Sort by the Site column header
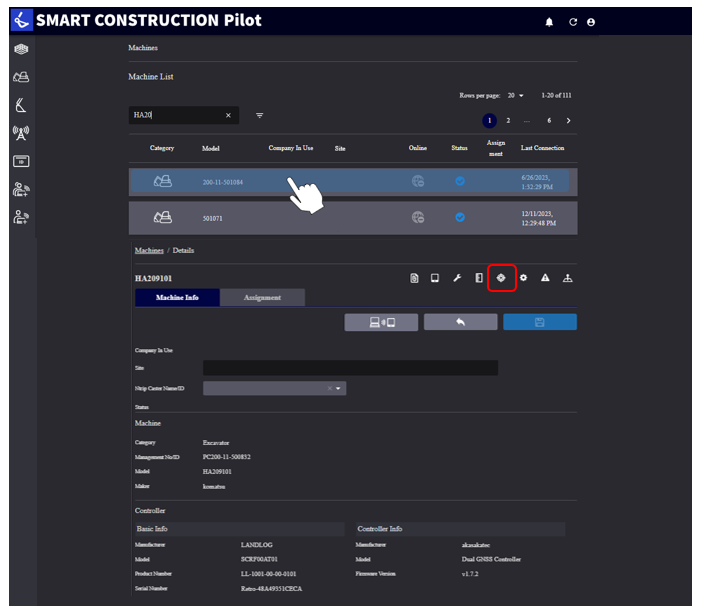 (340, 148)
